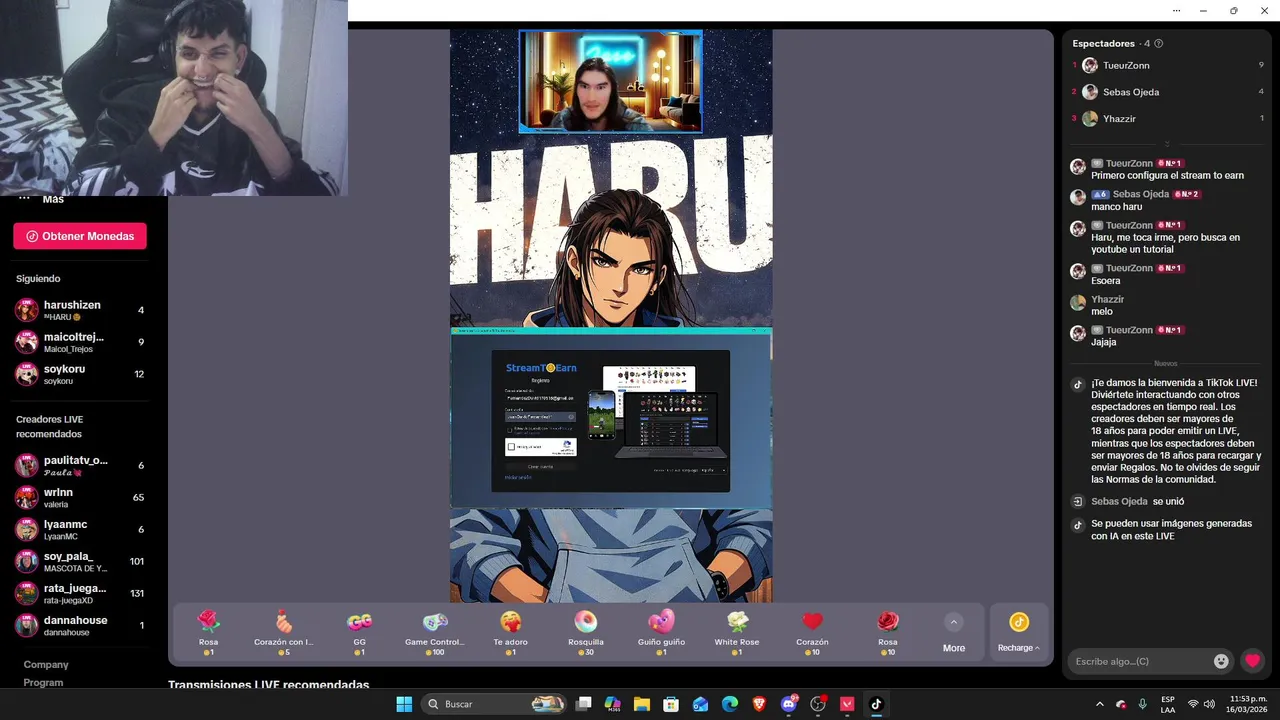Send the Guiño guiño gift
Image resolution: width=1280 pixels, height=720 pixels.
pyautogui.click(x=661, y=633)
